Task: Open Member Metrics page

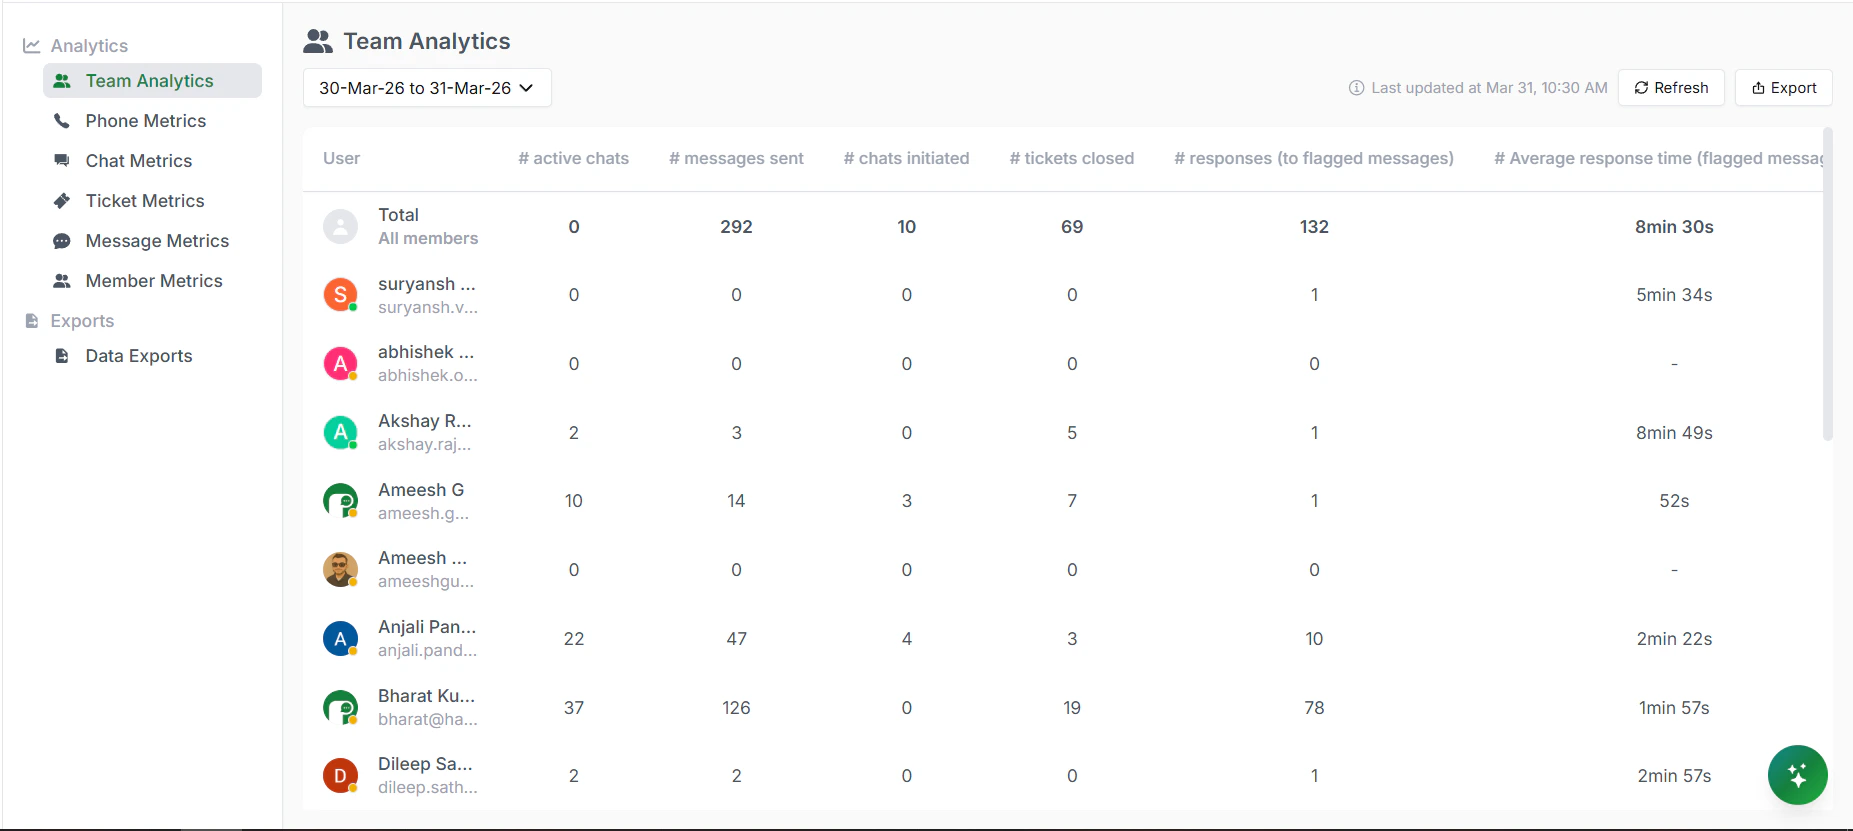Action: (154, 281)
